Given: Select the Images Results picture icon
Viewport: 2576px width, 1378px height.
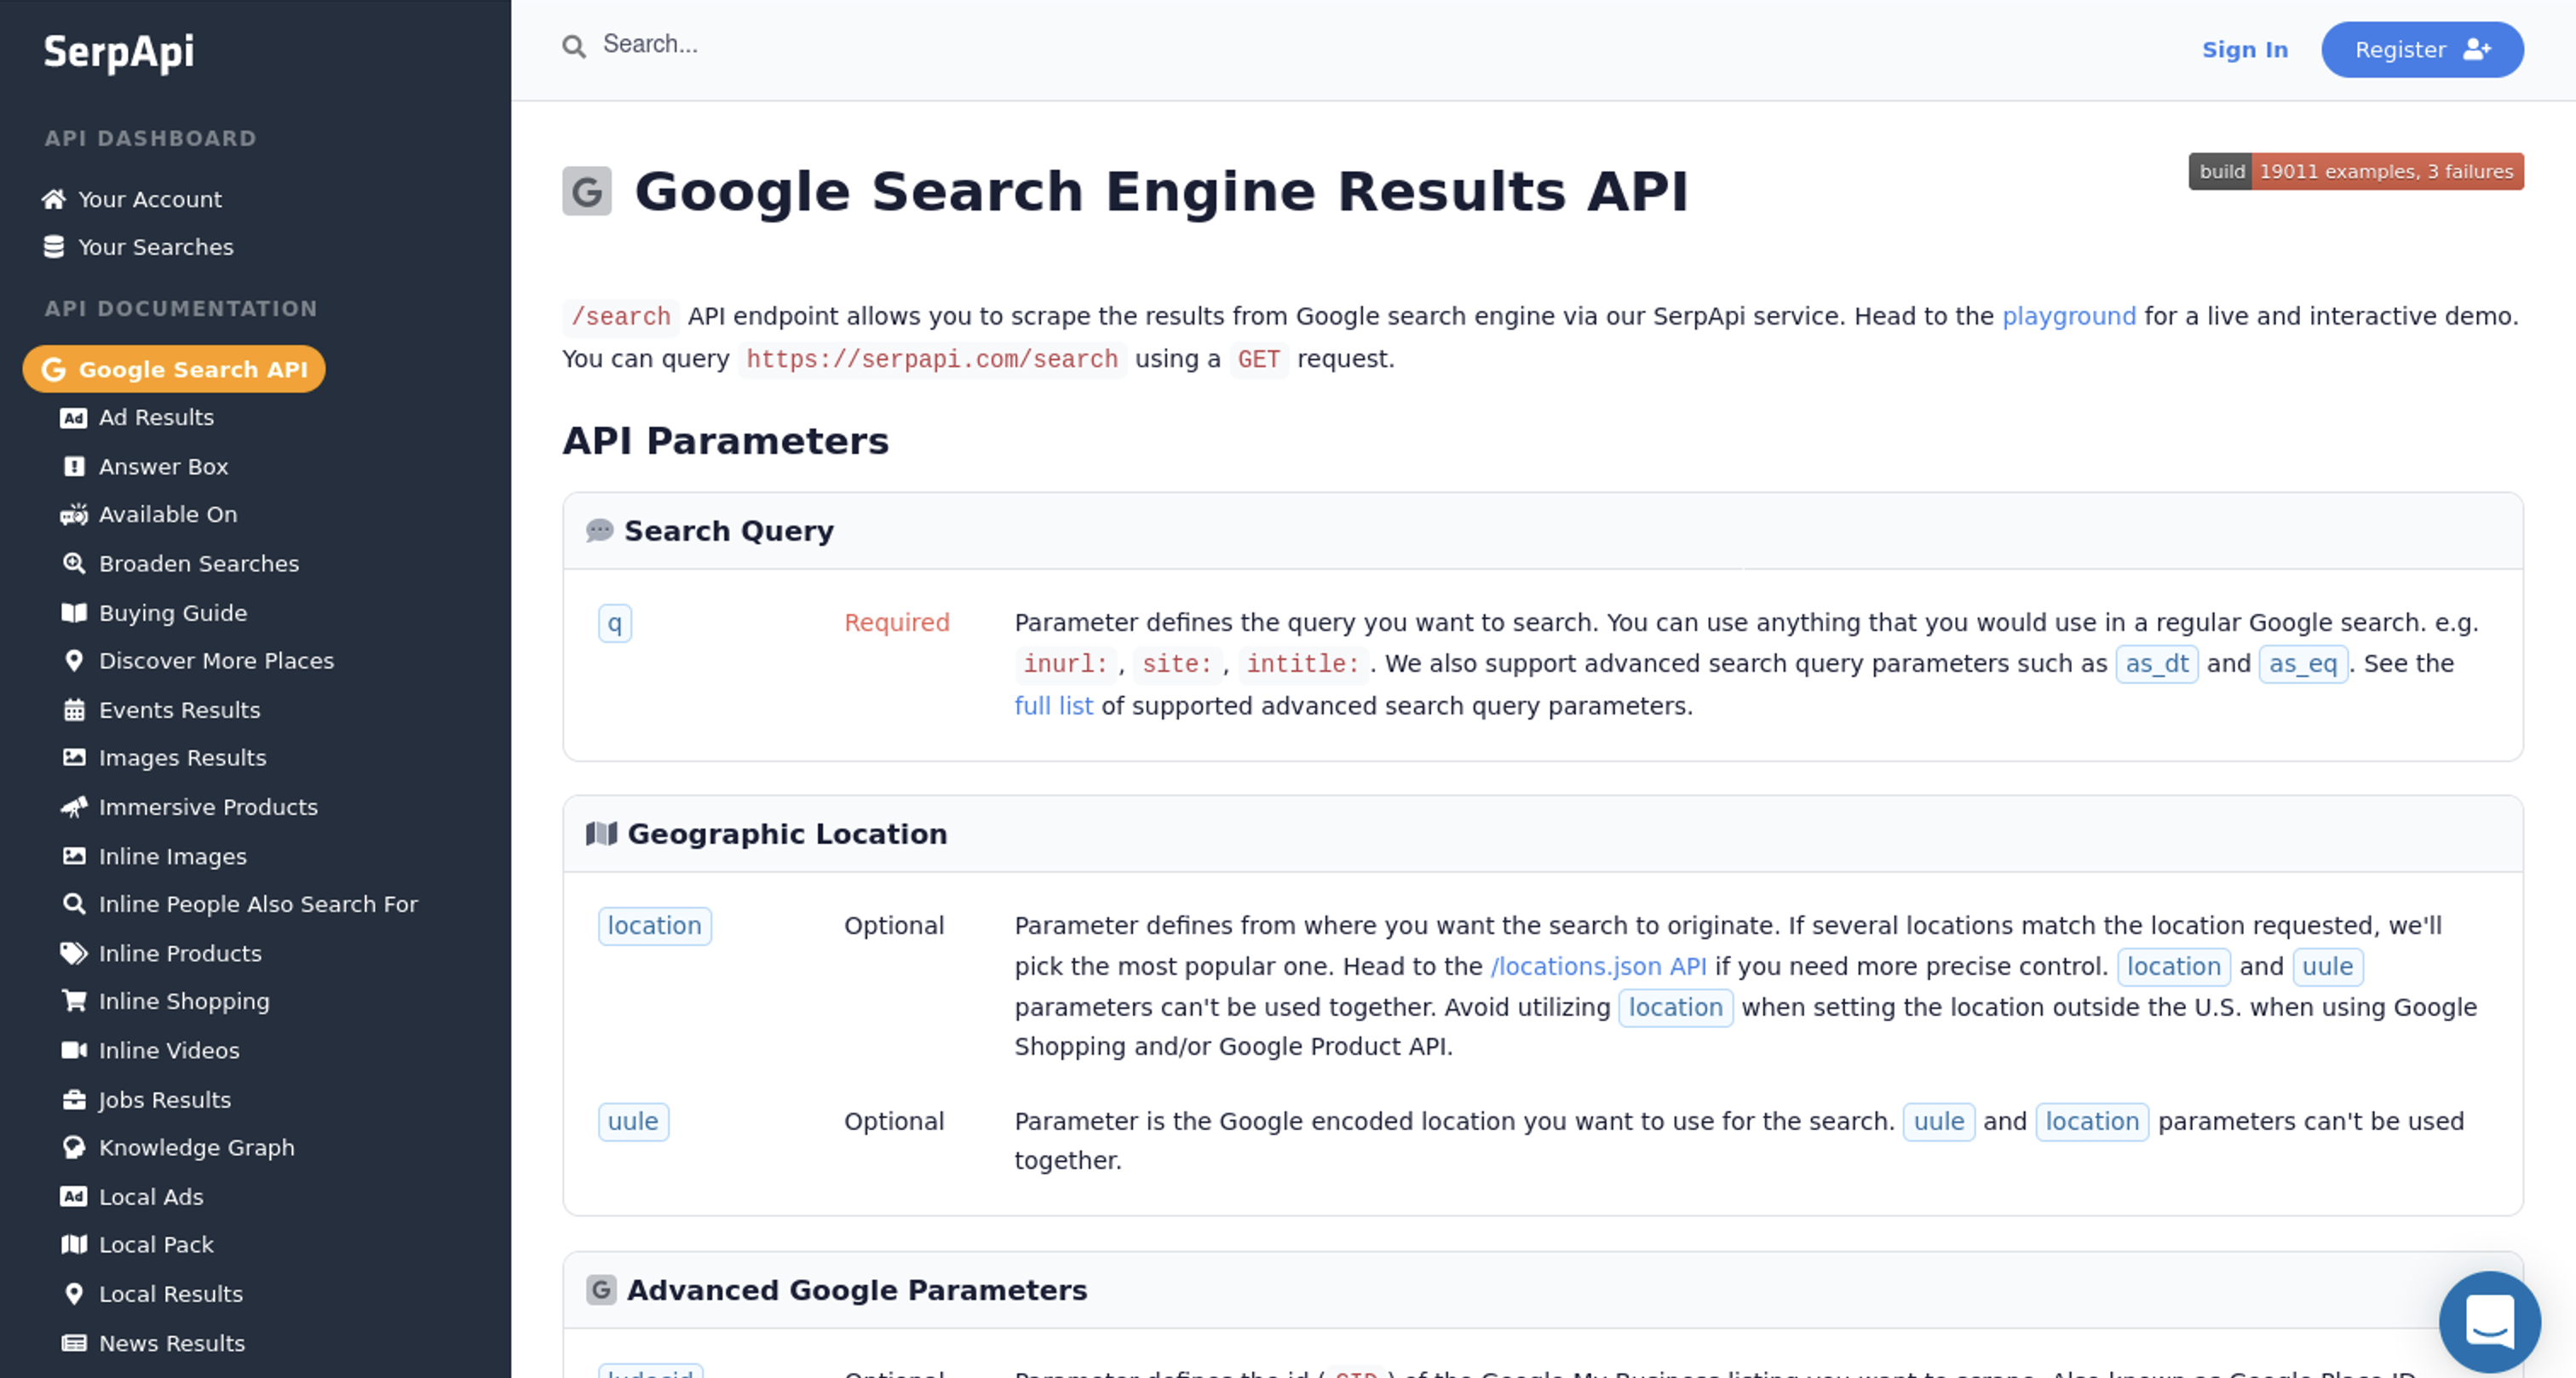Looking at the screenshot, I should pyautogui.click(x=74, y=758).
